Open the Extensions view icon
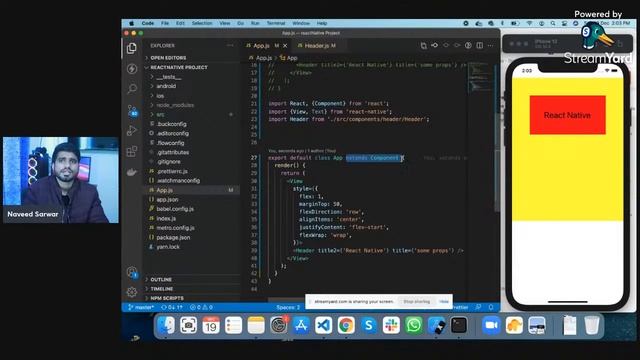The image size is (640, 360). coord(131,151)
